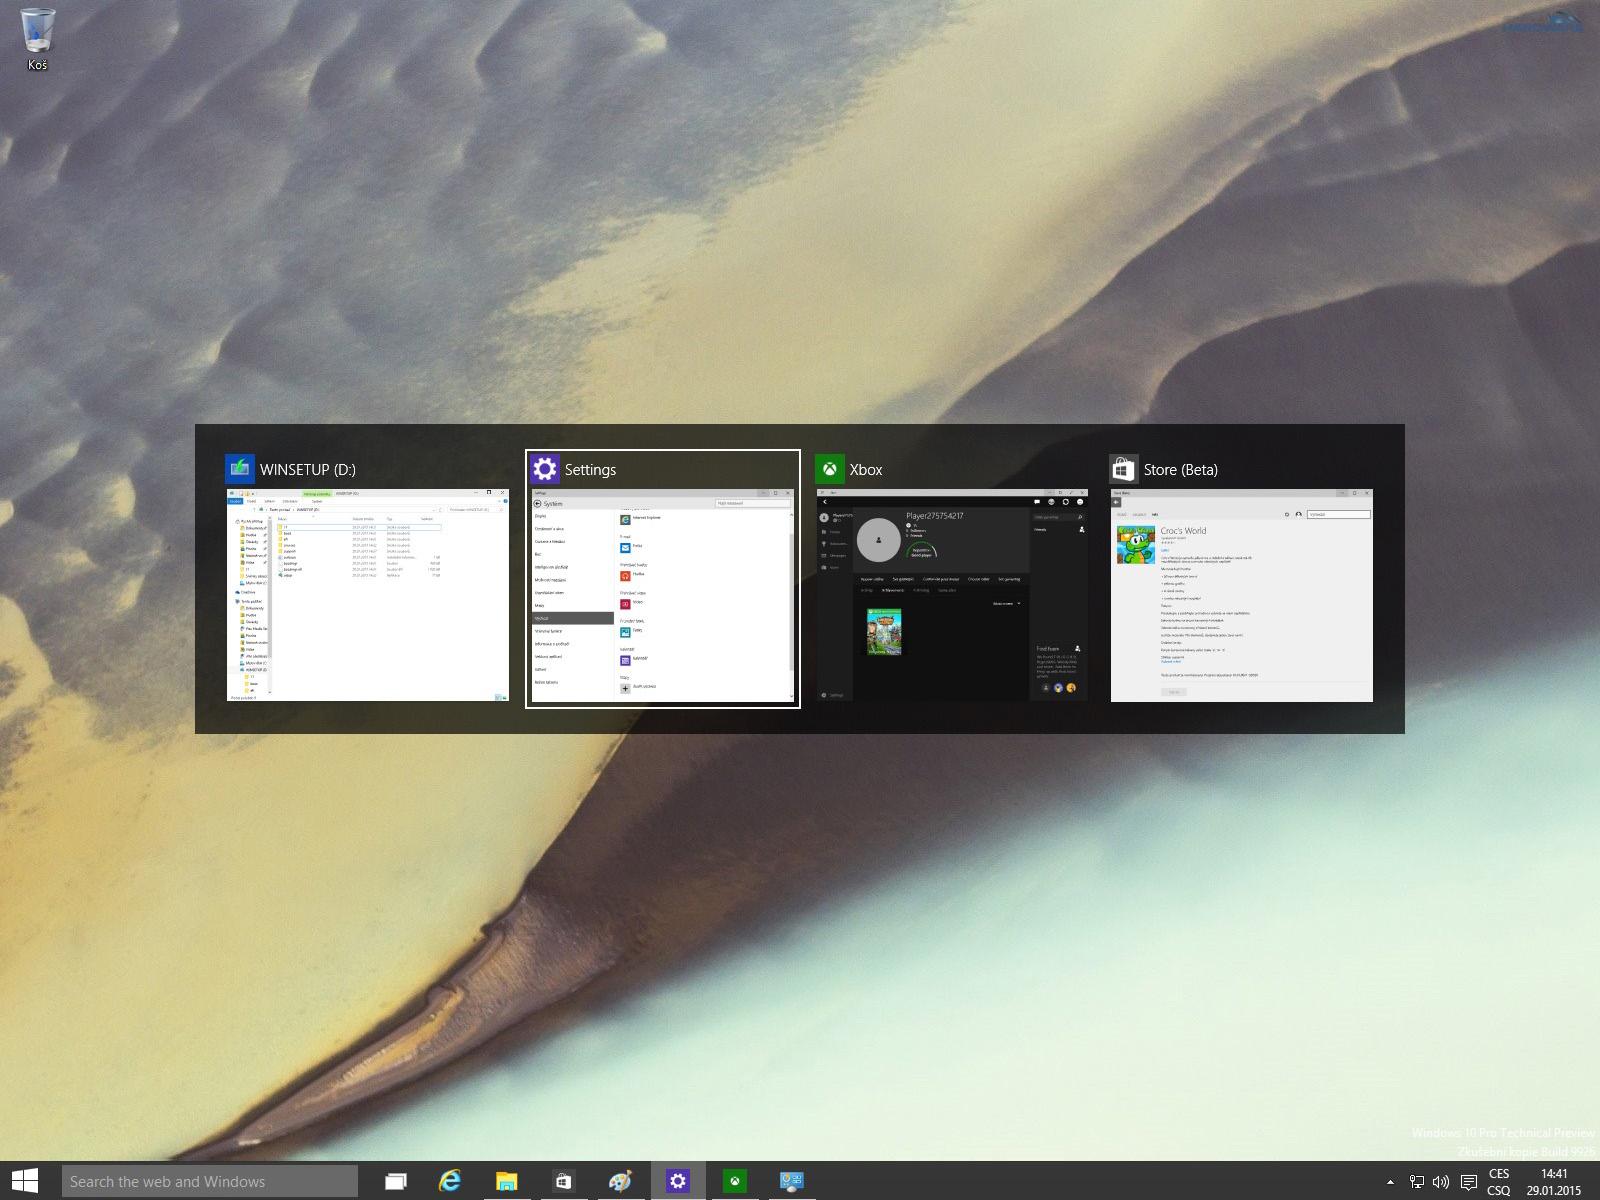Open the Koš recycle bin desktop icon
1600x1200 pixels.
[x=37, y=38]
